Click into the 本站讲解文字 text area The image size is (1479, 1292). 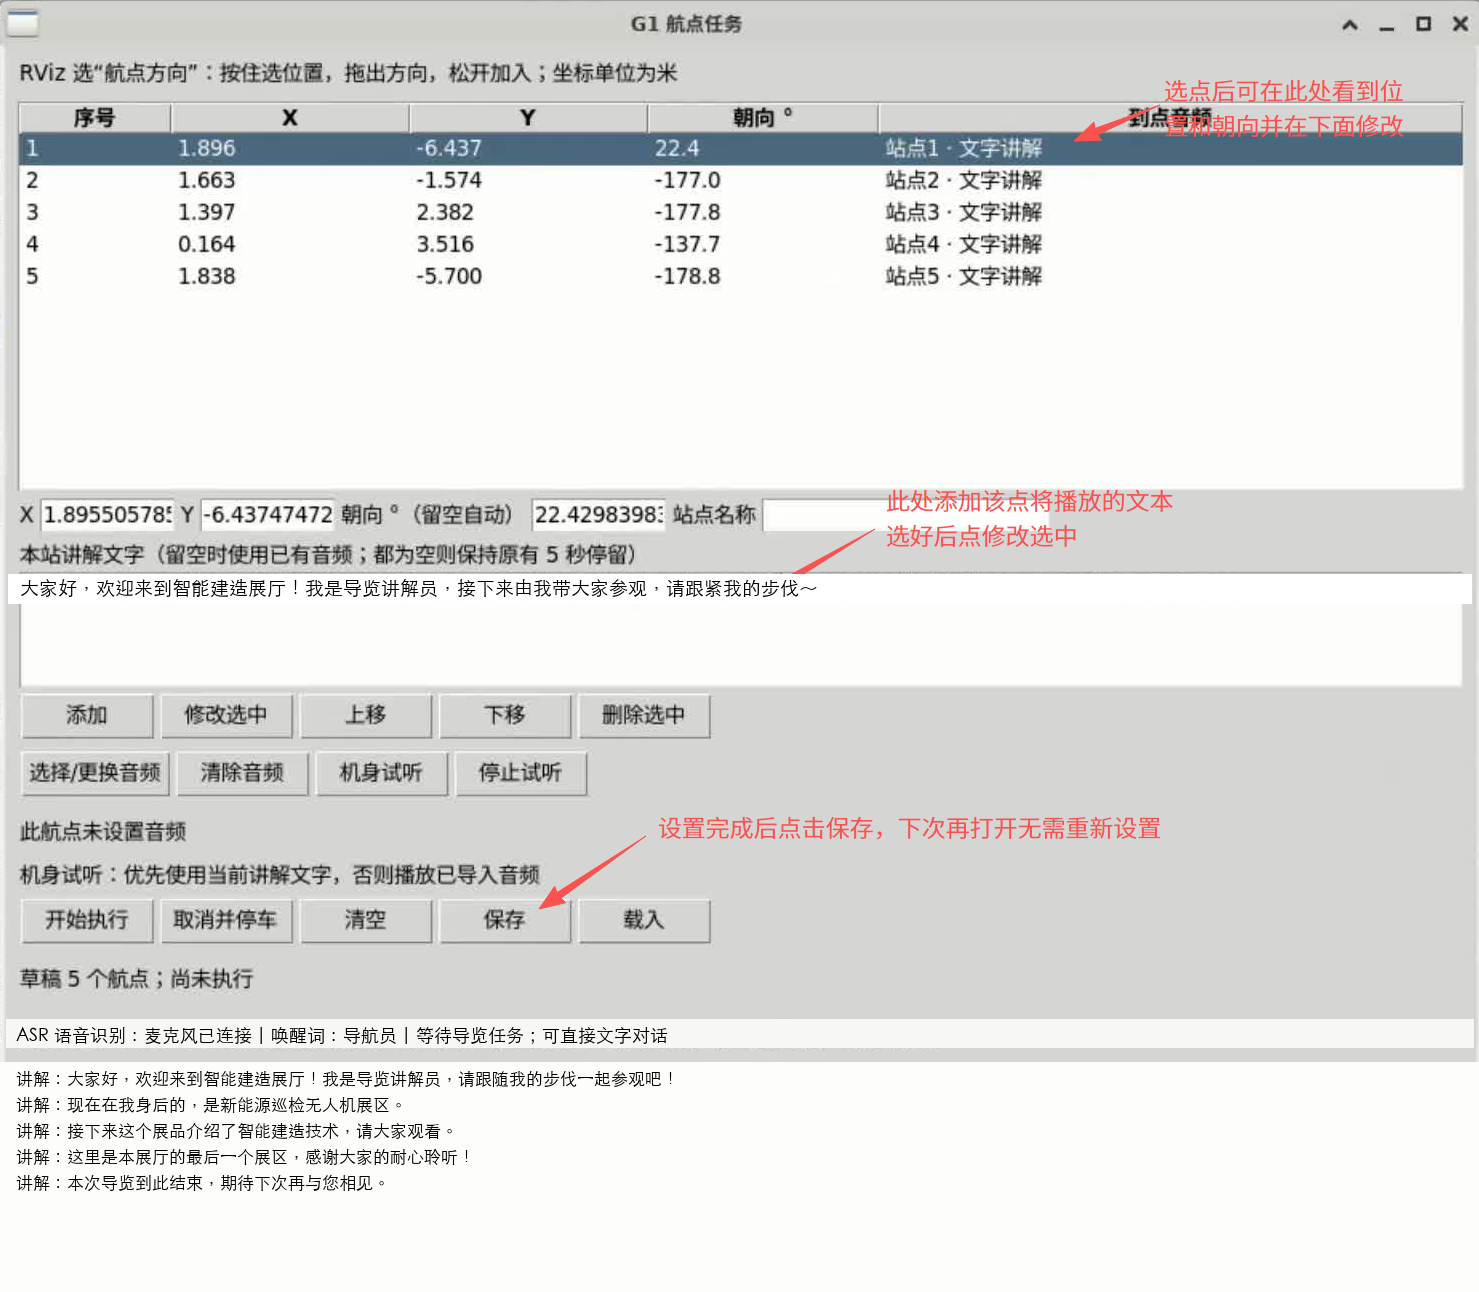click(741, 630)
